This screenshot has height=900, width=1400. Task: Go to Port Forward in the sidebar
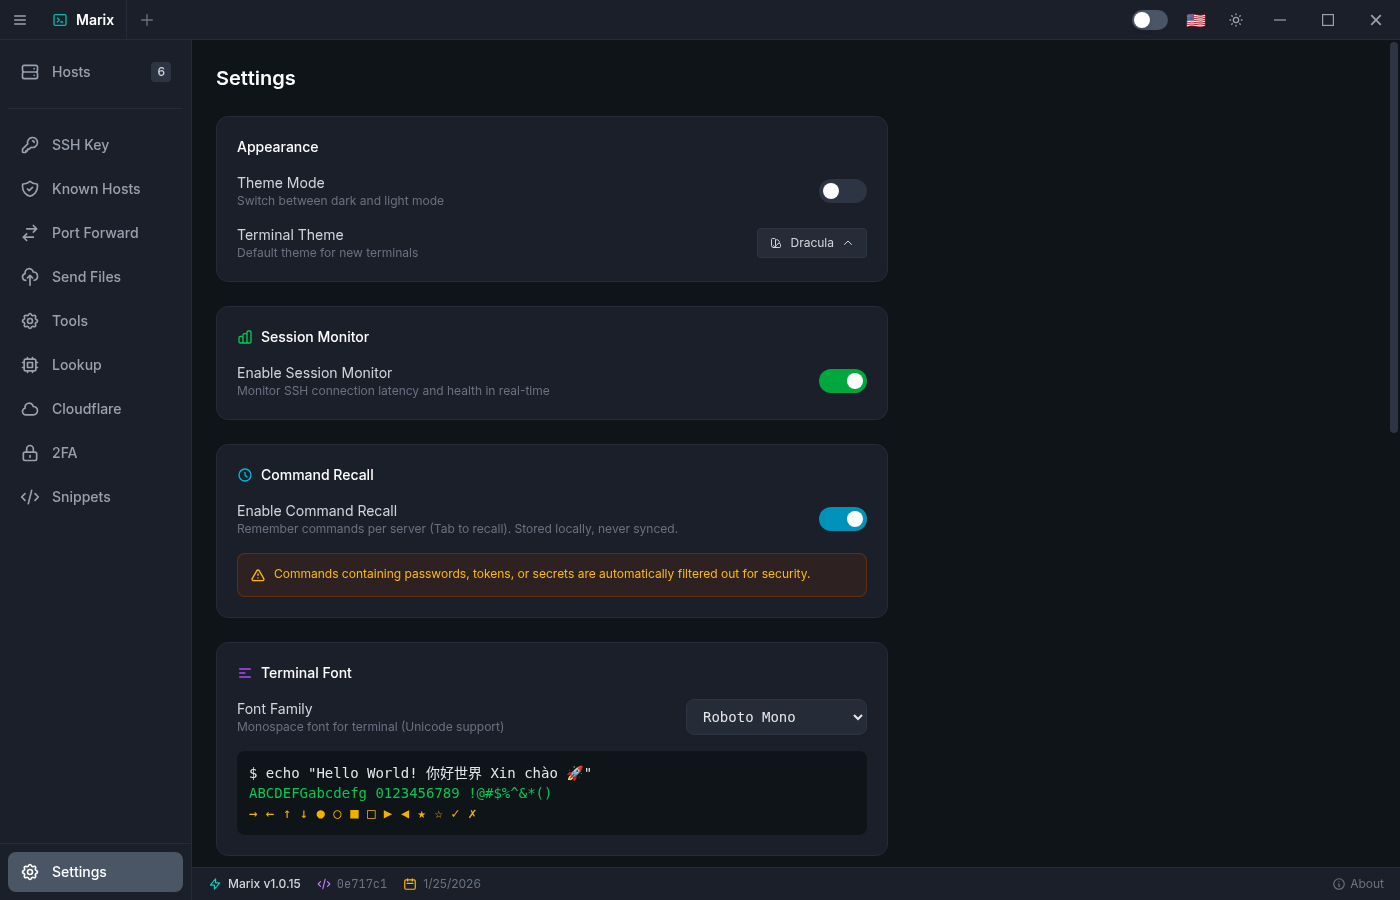coord(95,232)
